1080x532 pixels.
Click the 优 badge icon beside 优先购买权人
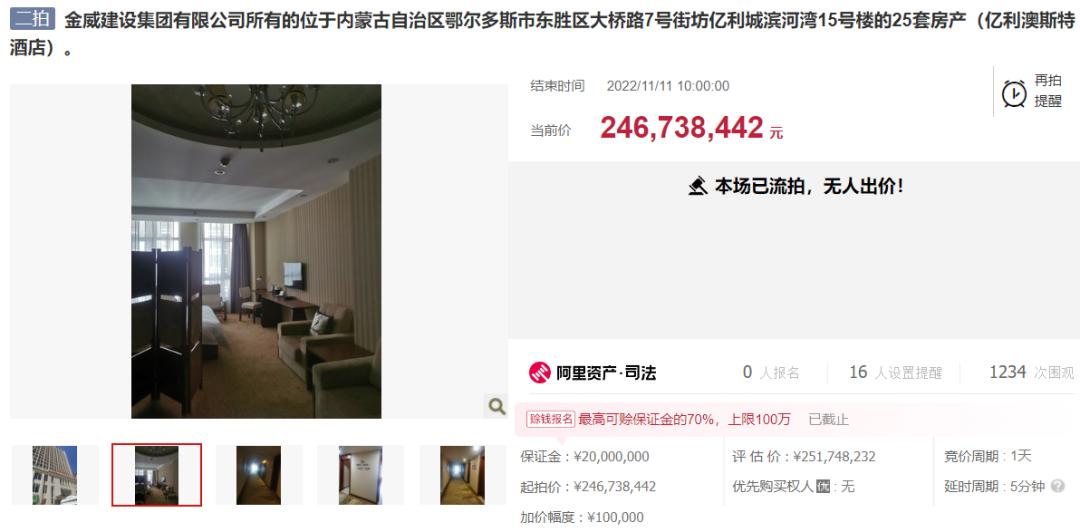click(x=822, y=487)
